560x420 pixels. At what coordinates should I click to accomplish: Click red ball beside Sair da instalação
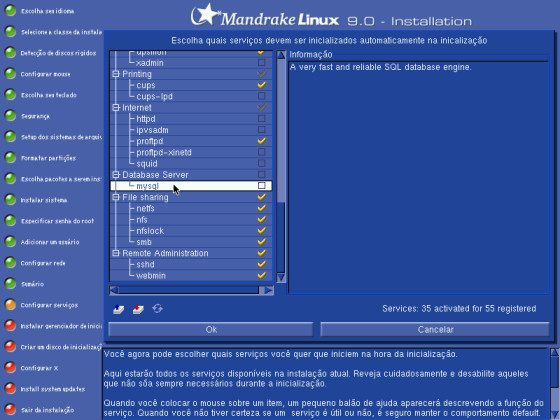click(x=10, y=410)
